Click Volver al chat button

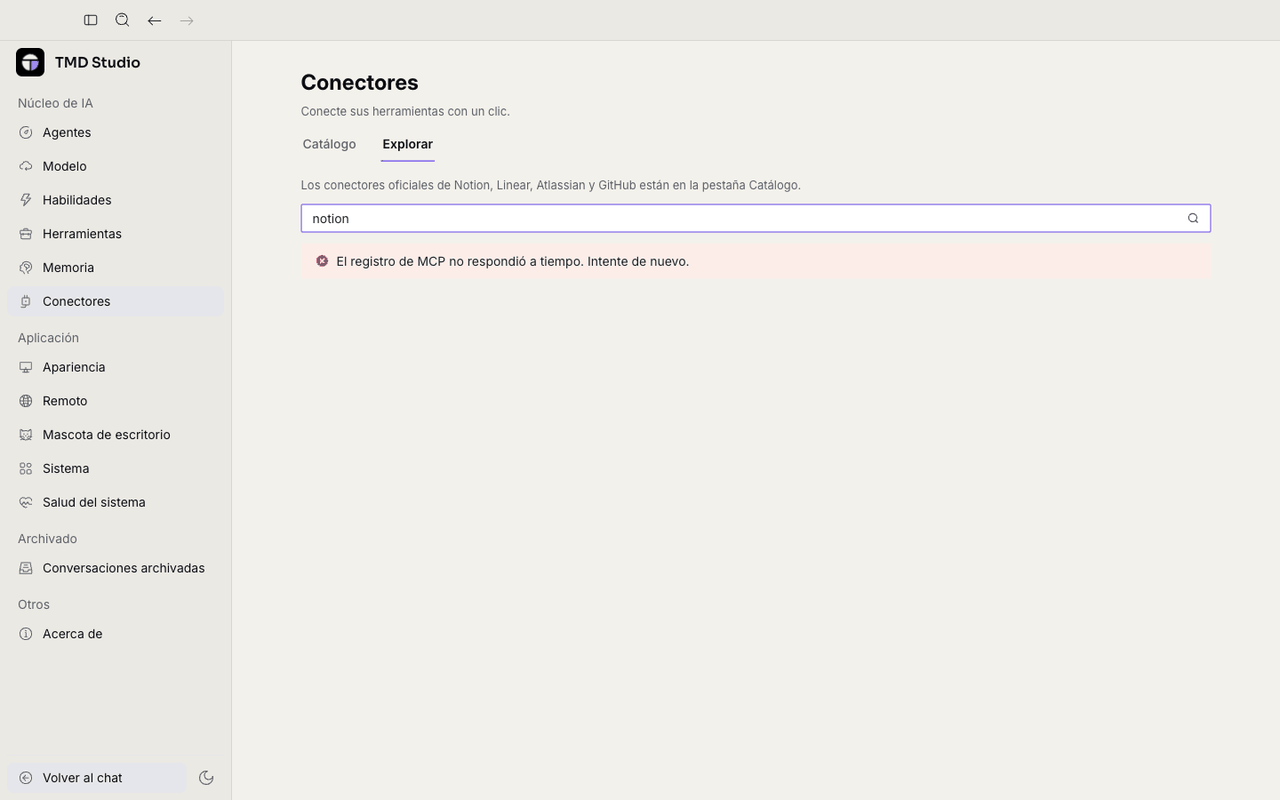(x=97, y=778)
